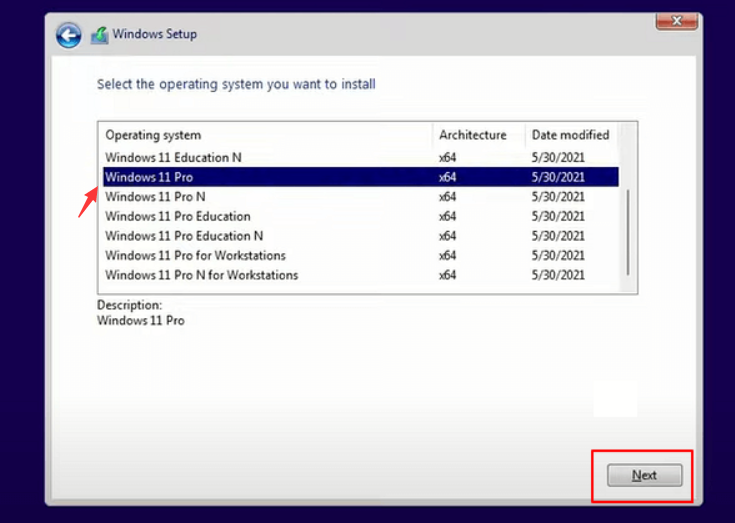Pick Windows 11 Pro Education N
Screen dimensions: 735x523
(184, 236)
